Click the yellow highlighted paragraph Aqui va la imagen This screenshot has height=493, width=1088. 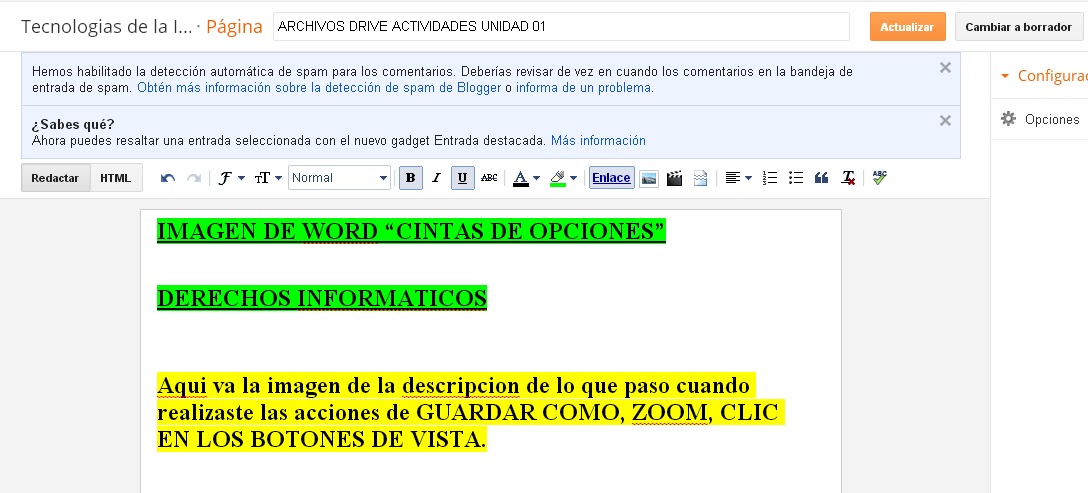point(470,412)
